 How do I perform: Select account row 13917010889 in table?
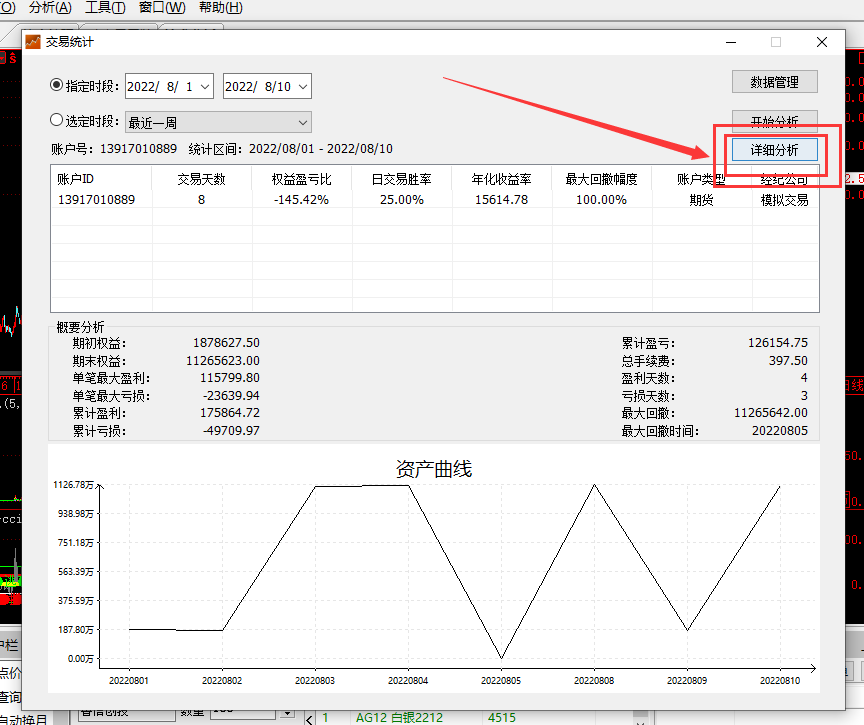tap(434, 199)
